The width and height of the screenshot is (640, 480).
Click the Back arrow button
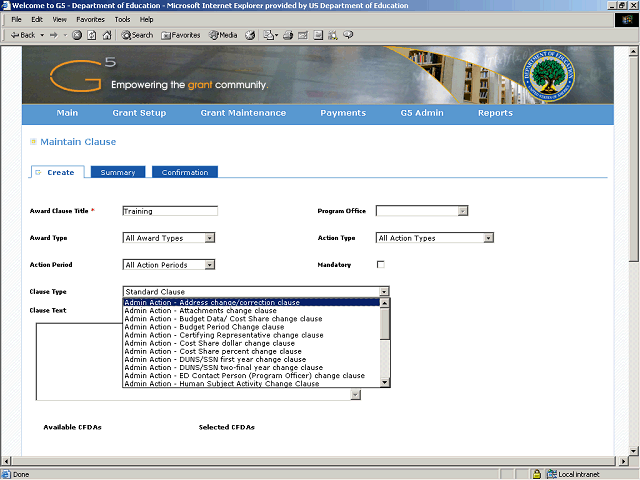click(x=23, y=35)
